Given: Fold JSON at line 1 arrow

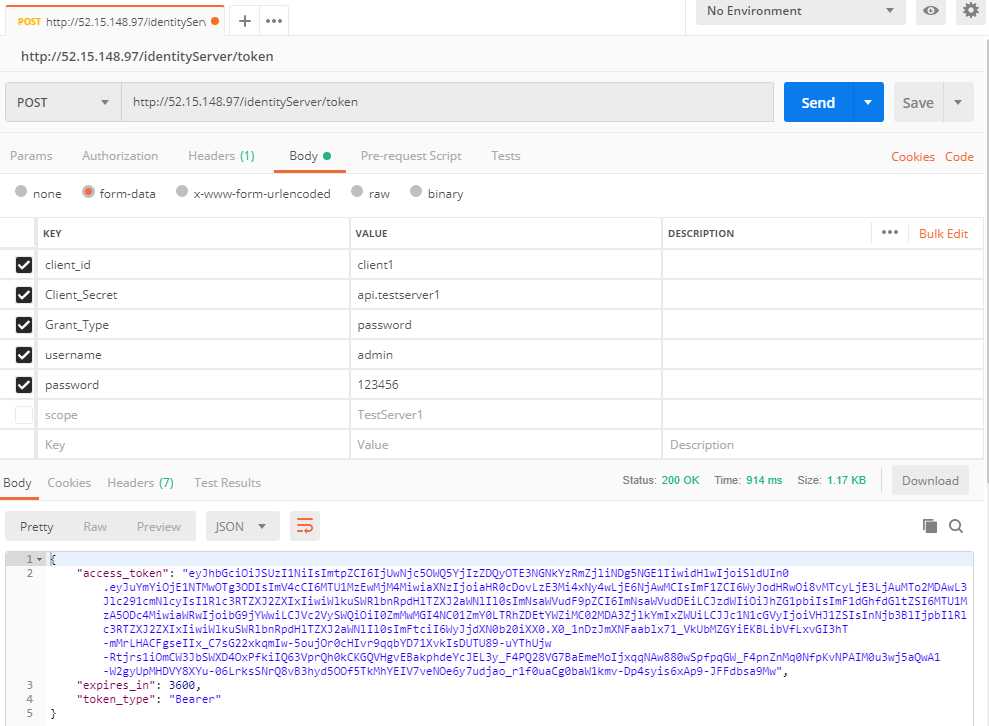Looking at the screenshot, I should 39,559.
